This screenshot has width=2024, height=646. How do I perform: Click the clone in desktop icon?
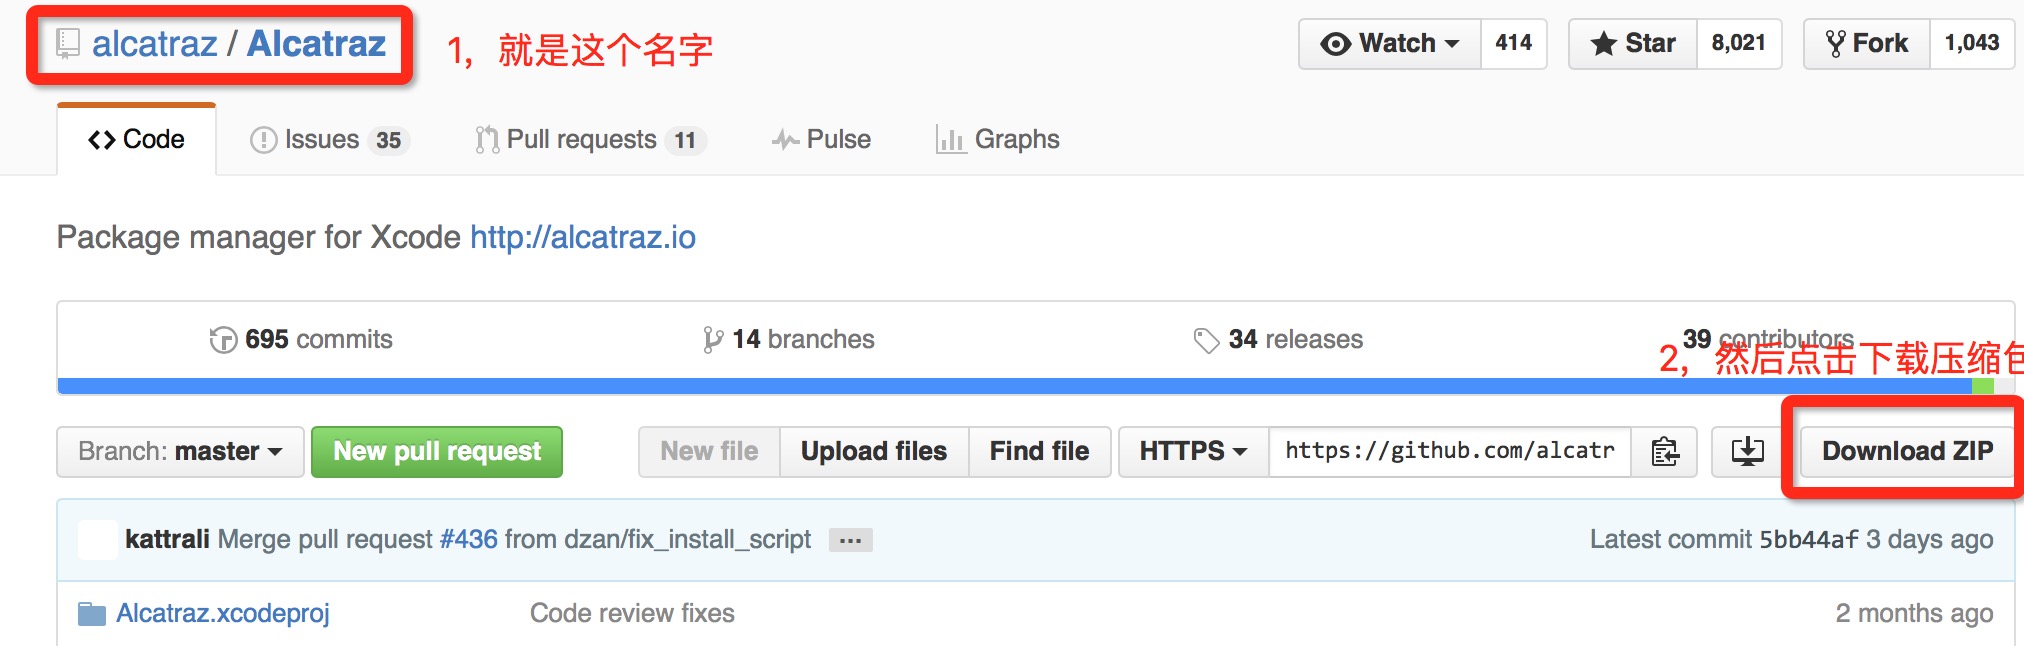(1748, 452)
